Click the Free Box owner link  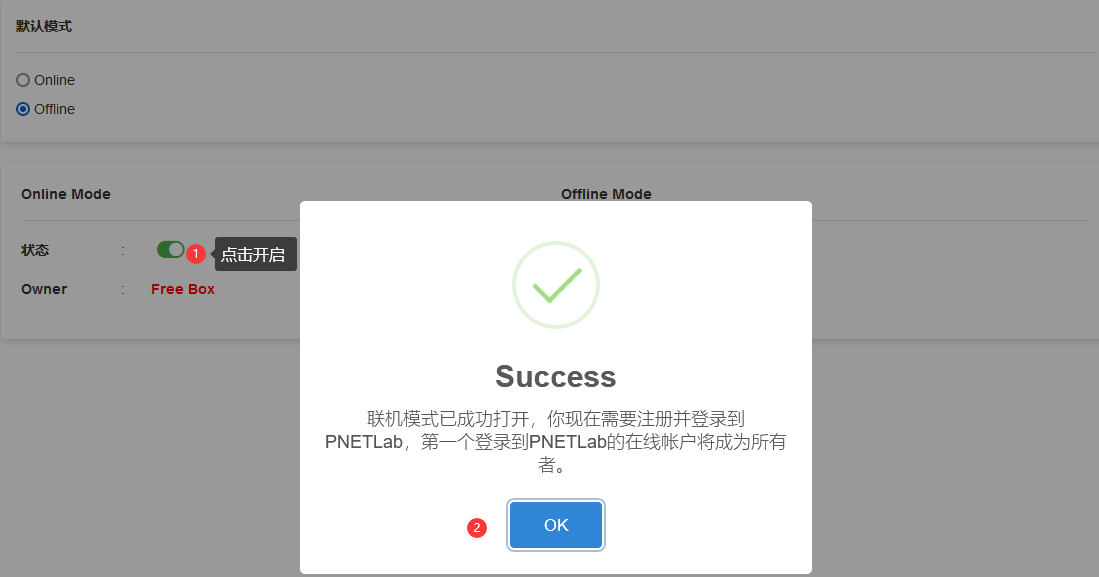(183, 289)
